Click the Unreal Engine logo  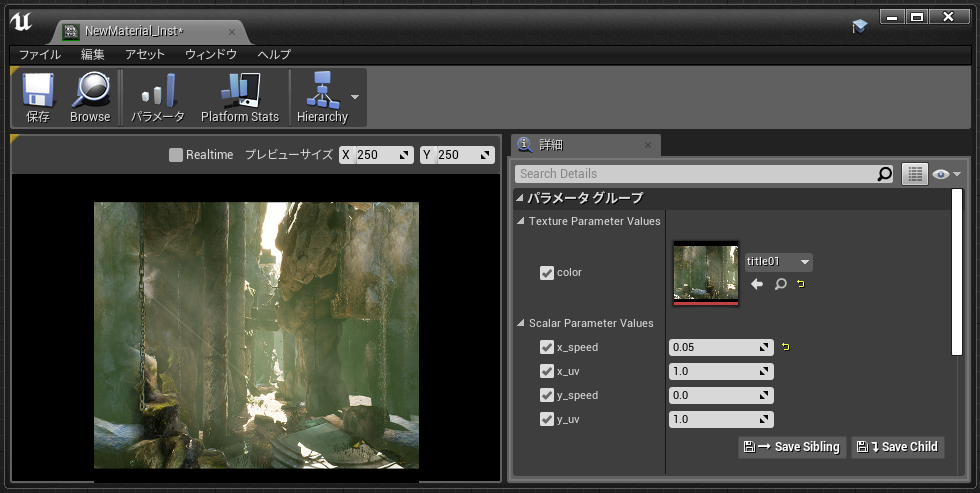(x=21, y=22)
